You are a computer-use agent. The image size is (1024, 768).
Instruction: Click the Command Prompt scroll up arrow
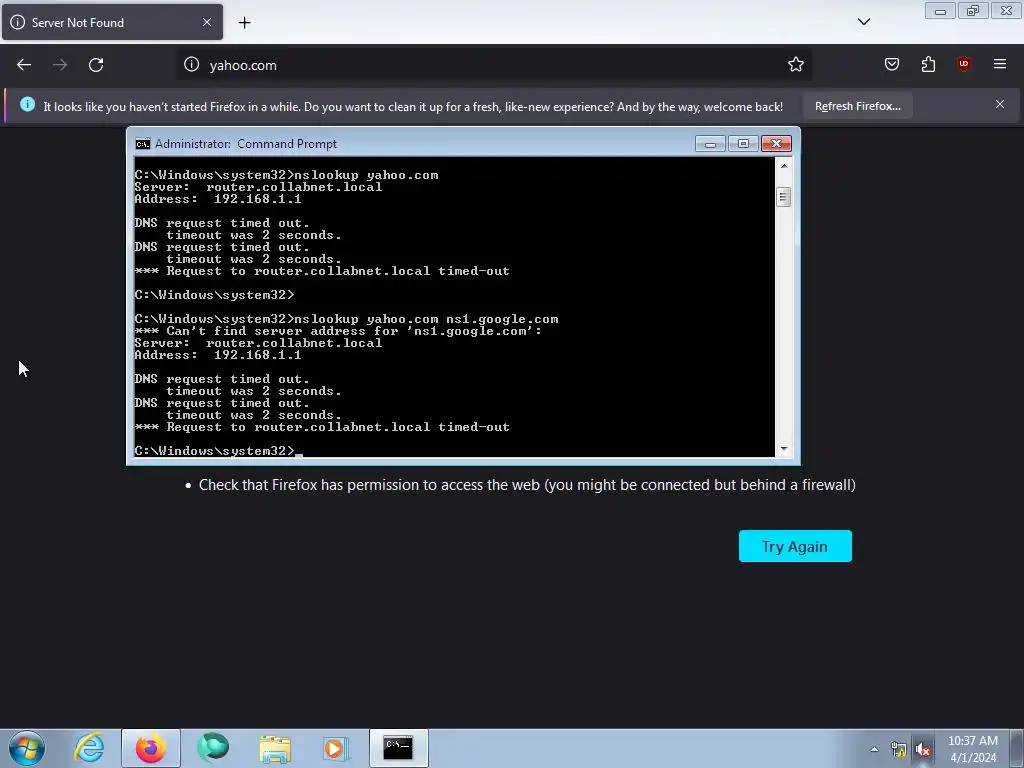[x=784, y=166]
